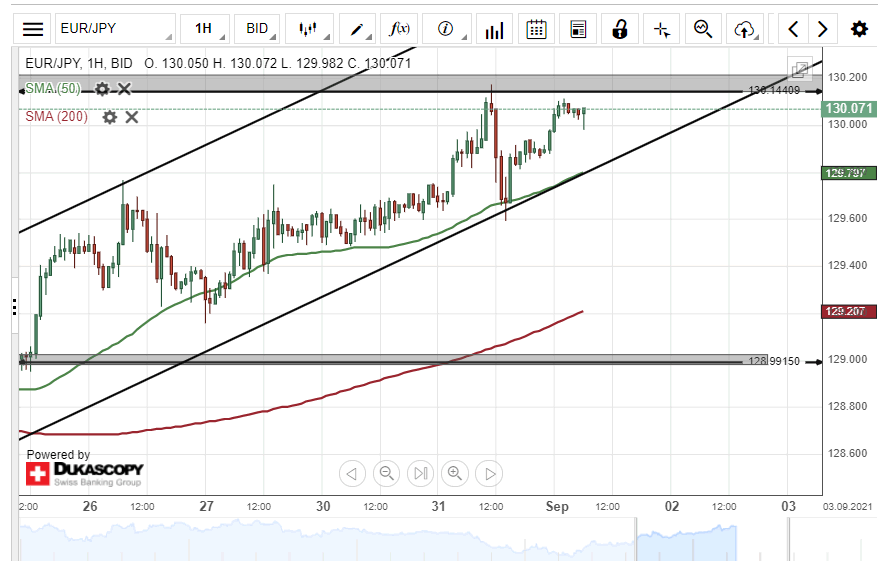The image size is (887, 571).
Task: Click the 31 date axis label
Action: click(x=438, y=506)
